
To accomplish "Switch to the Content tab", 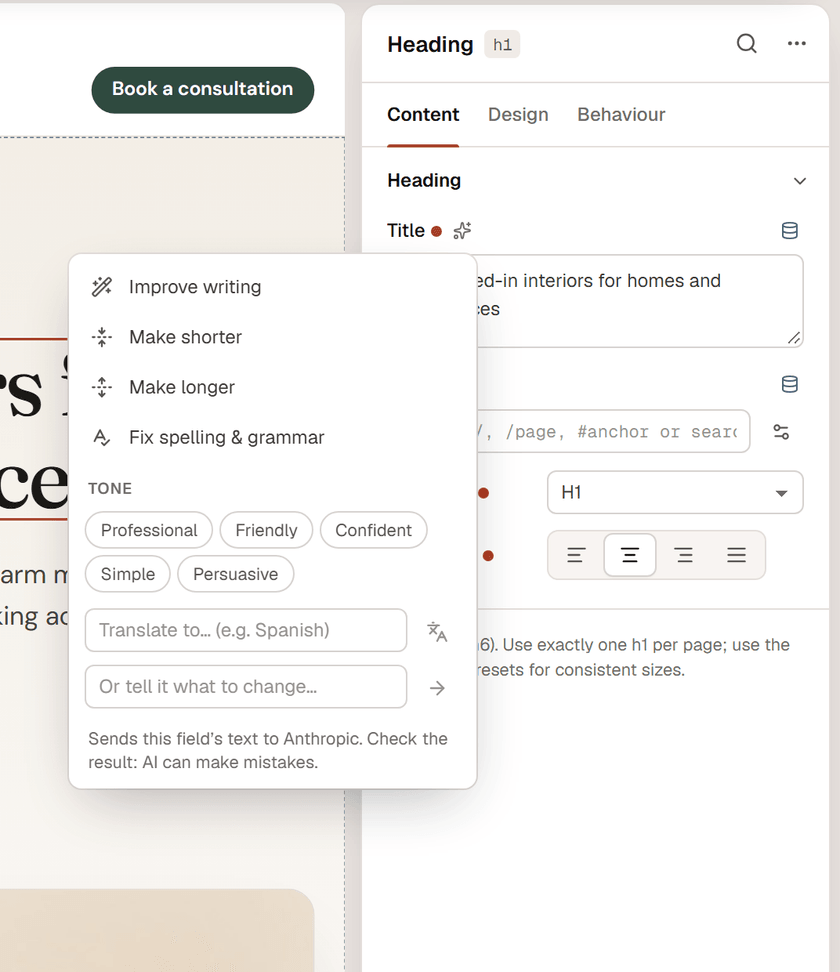I will (423, 115).
